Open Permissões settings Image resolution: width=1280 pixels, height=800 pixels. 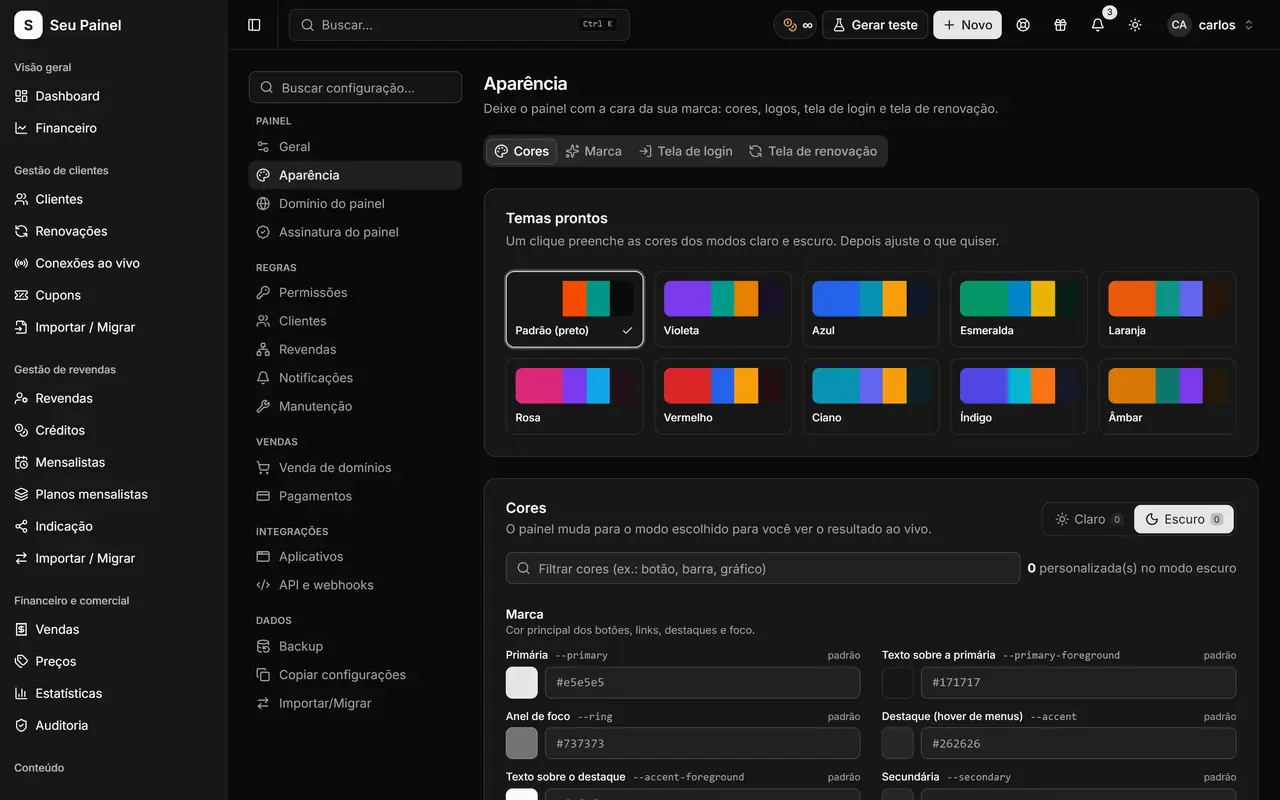pos(355,293)
